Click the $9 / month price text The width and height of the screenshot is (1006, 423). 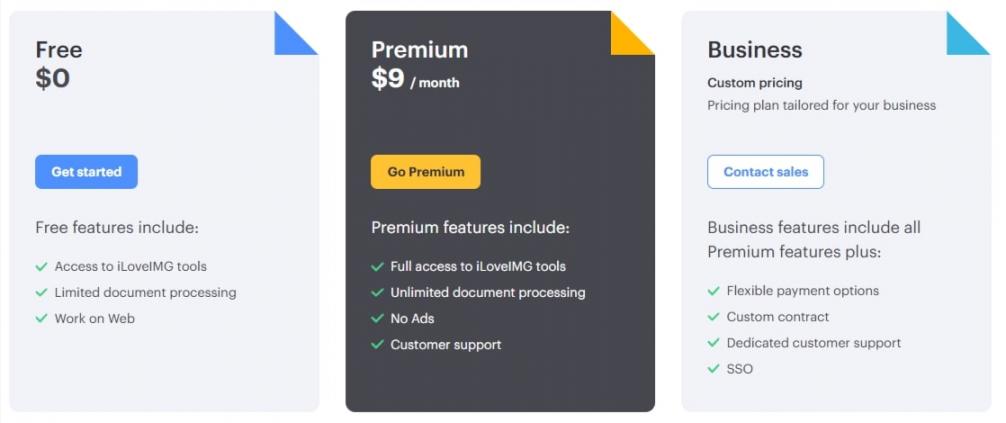pos(415,80)
